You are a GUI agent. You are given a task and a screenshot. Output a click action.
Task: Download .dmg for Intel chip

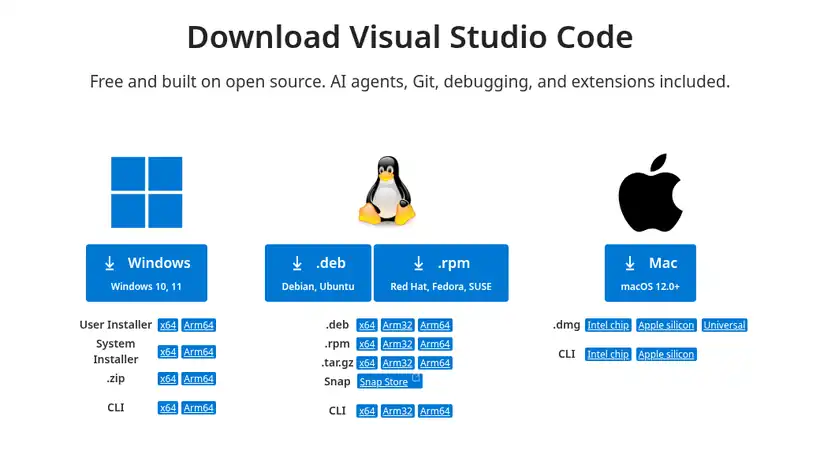click(608, 325)
